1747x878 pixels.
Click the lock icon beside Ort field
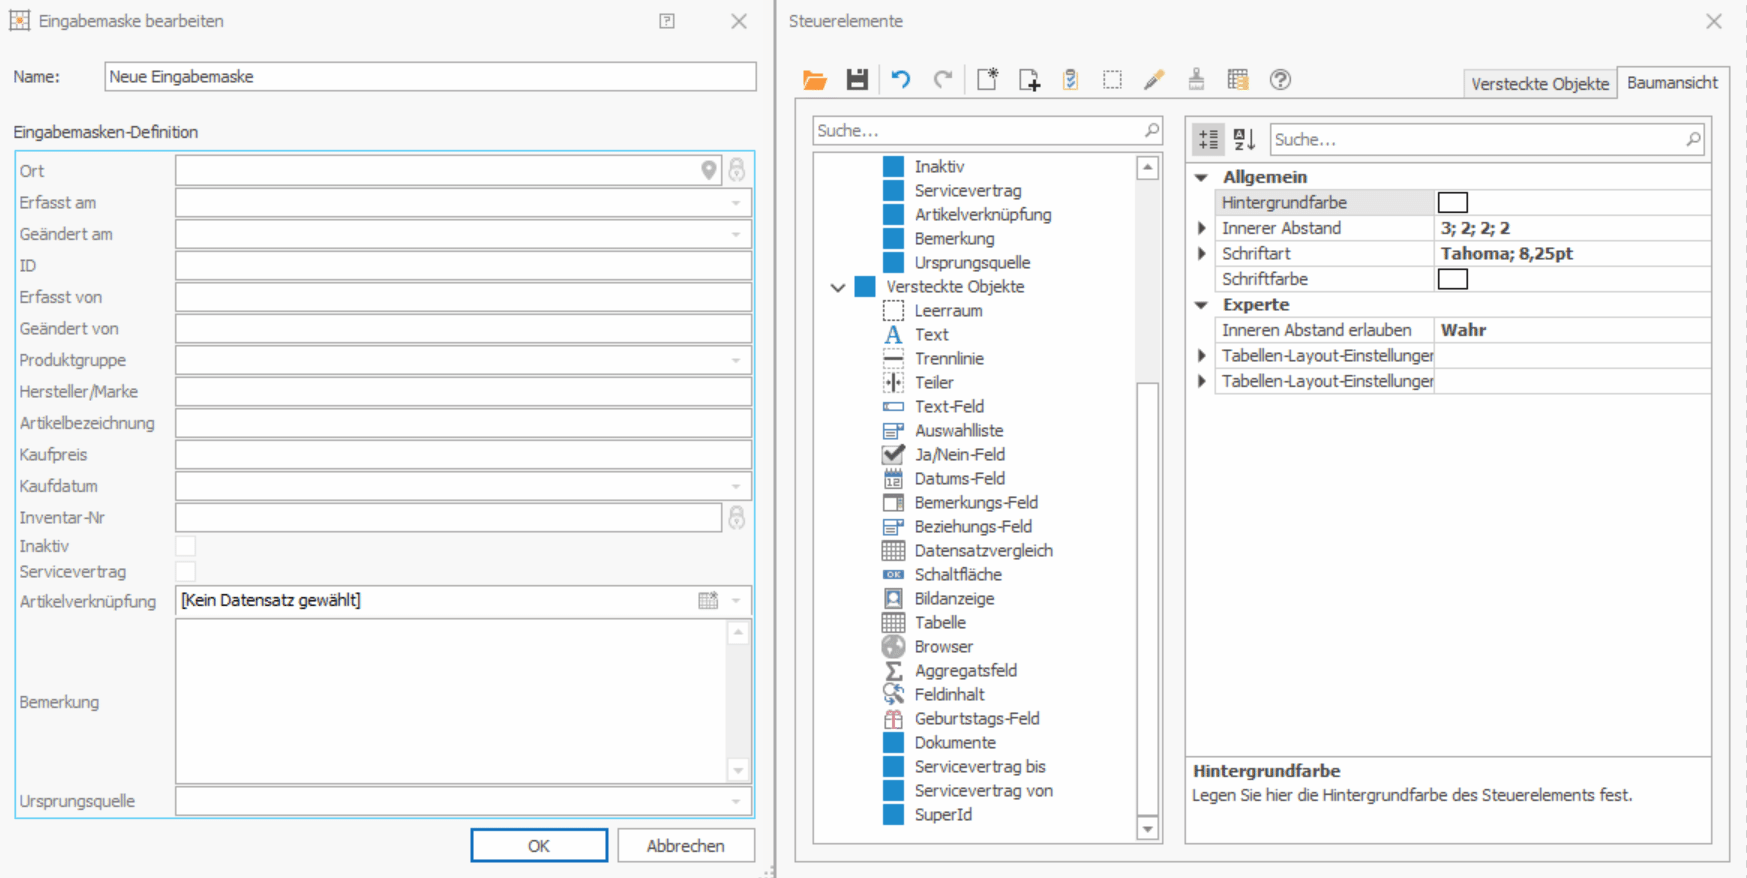tap(737, 171)
